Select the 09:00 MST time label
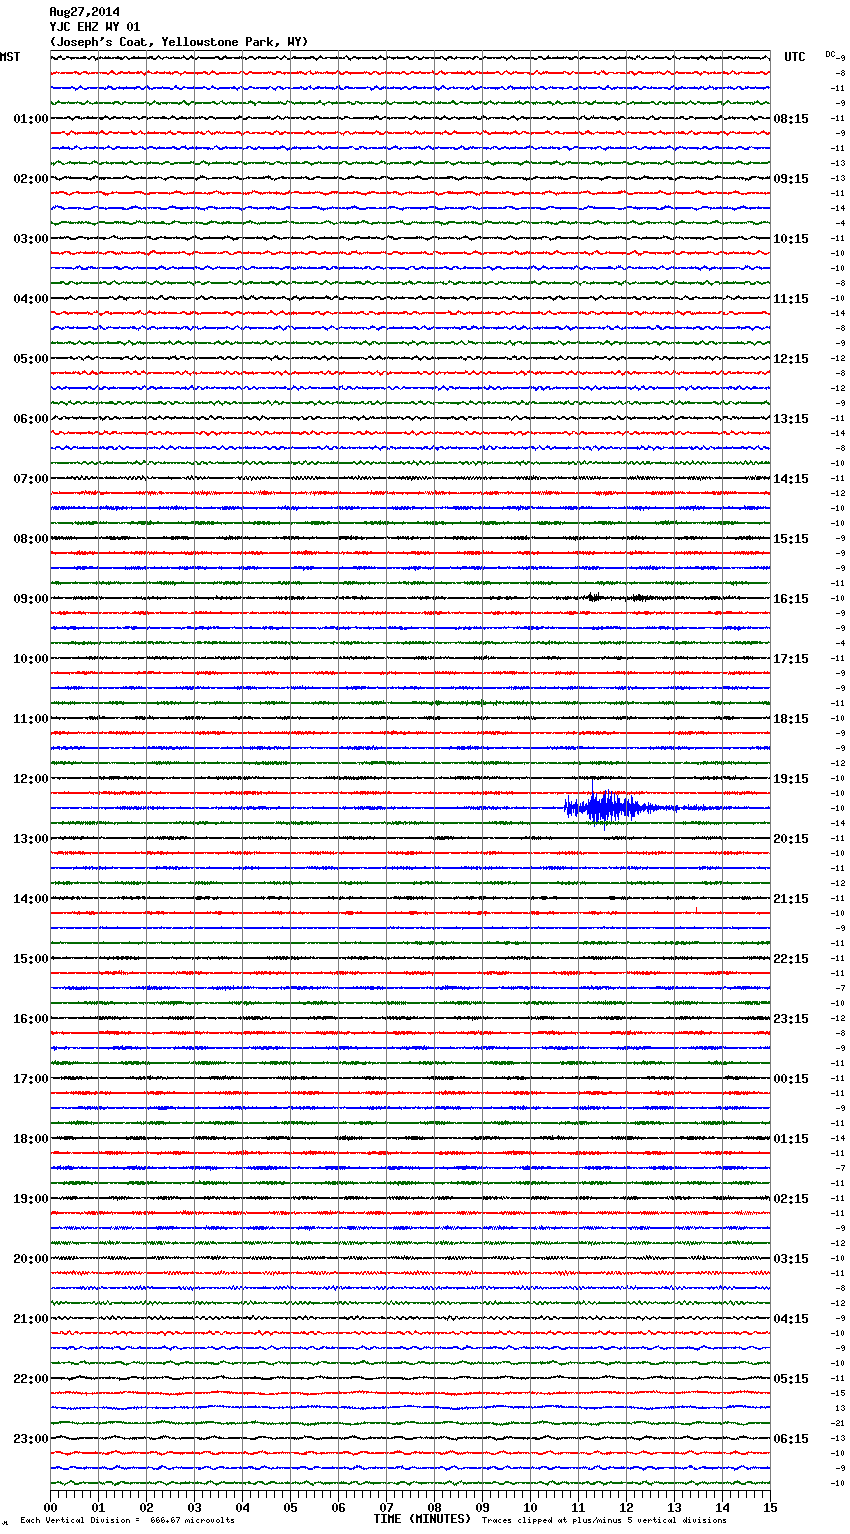The width and height of the screenshot is (850, 1534). point(31,599)
